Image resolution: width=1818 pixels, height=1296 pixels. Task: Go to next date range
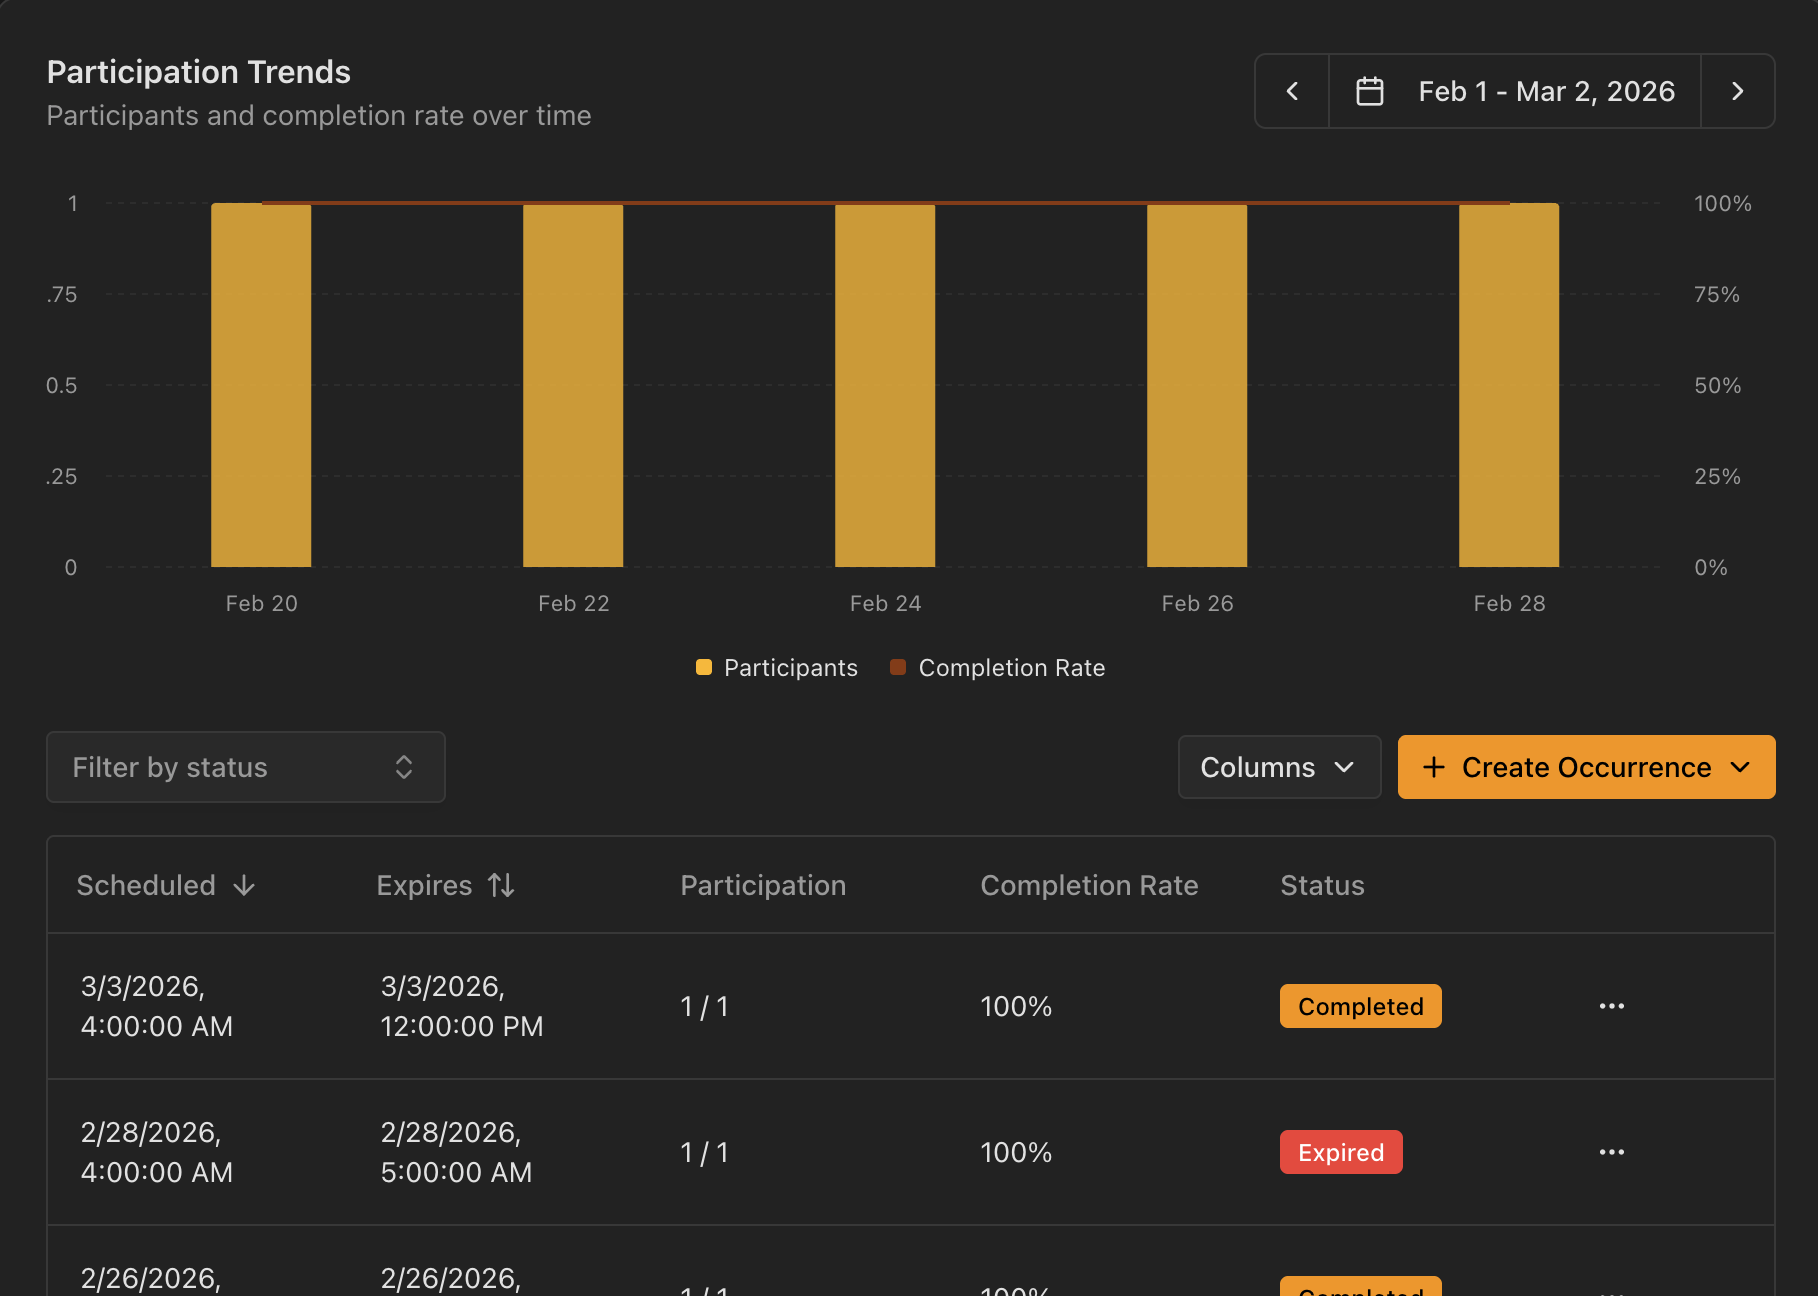1737,91
